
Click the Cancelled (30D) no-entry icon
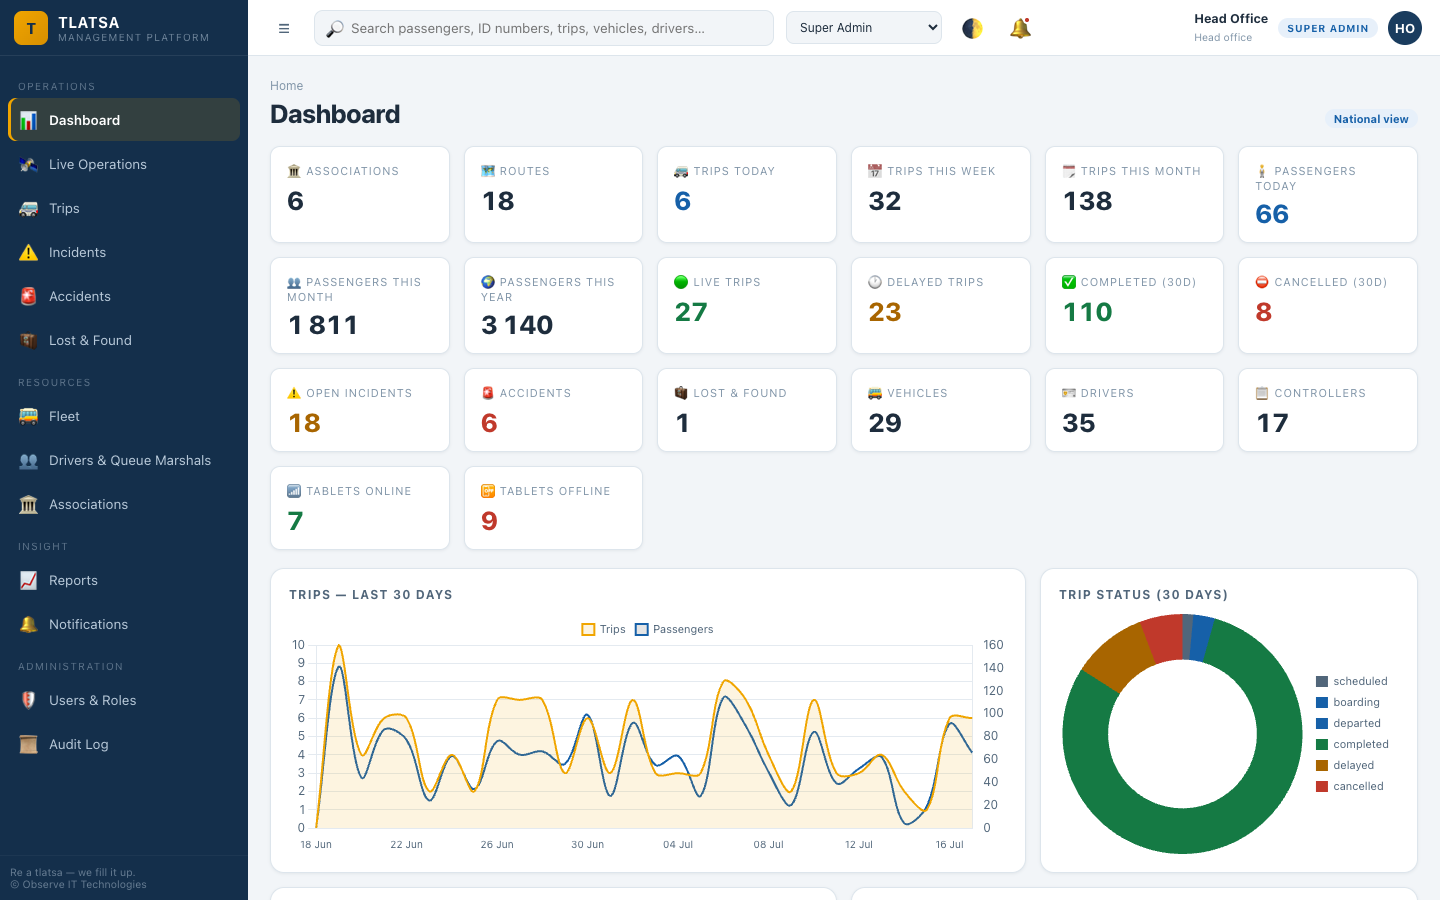click(x=1262, y=282)
